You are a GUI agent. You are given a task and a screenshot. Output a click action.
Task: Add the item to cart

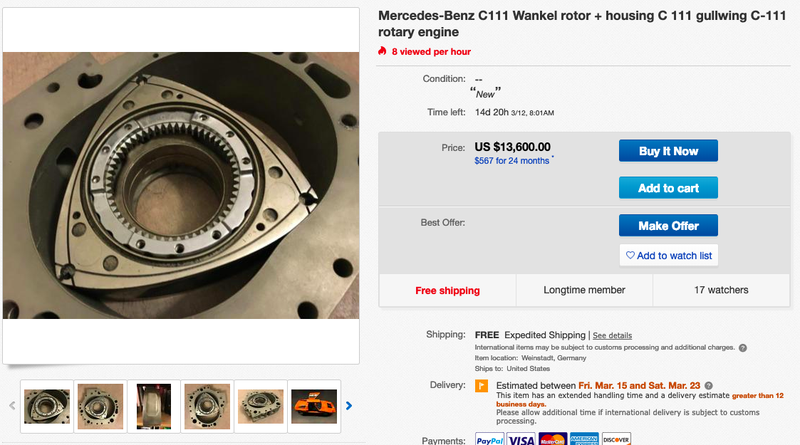[x=668, y=188]
